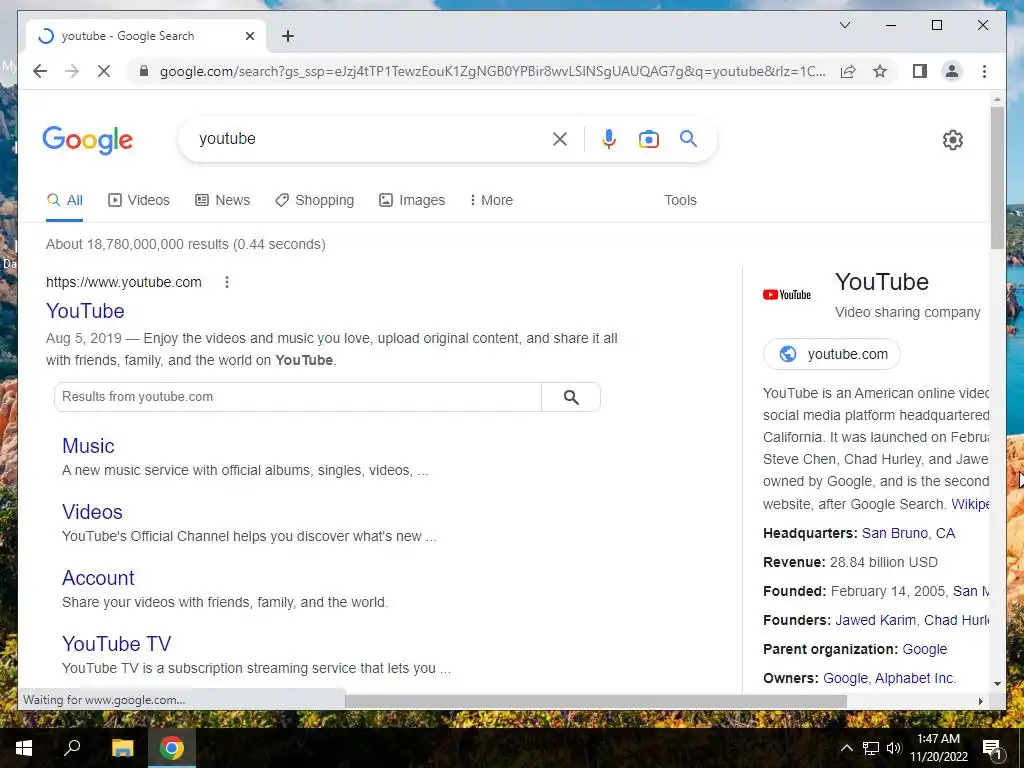
Task: Open the Videos sitelink
Action: click(92, 512)
